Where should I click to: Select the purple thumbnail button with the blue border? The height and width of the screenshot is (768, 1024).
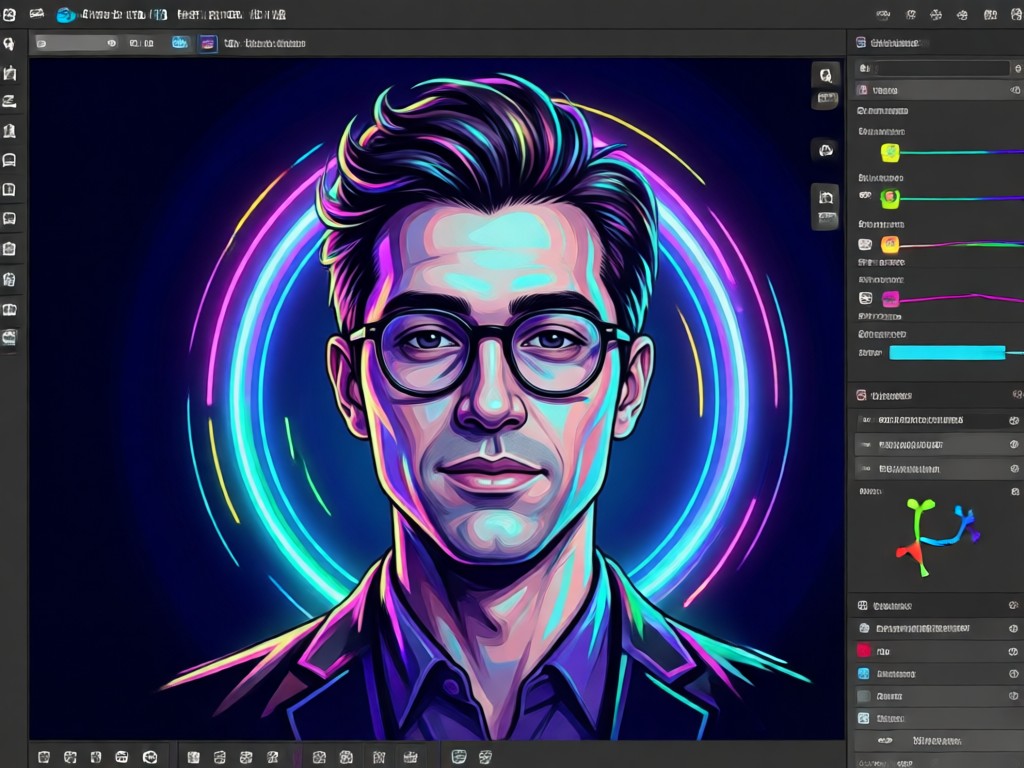[208, 44]
